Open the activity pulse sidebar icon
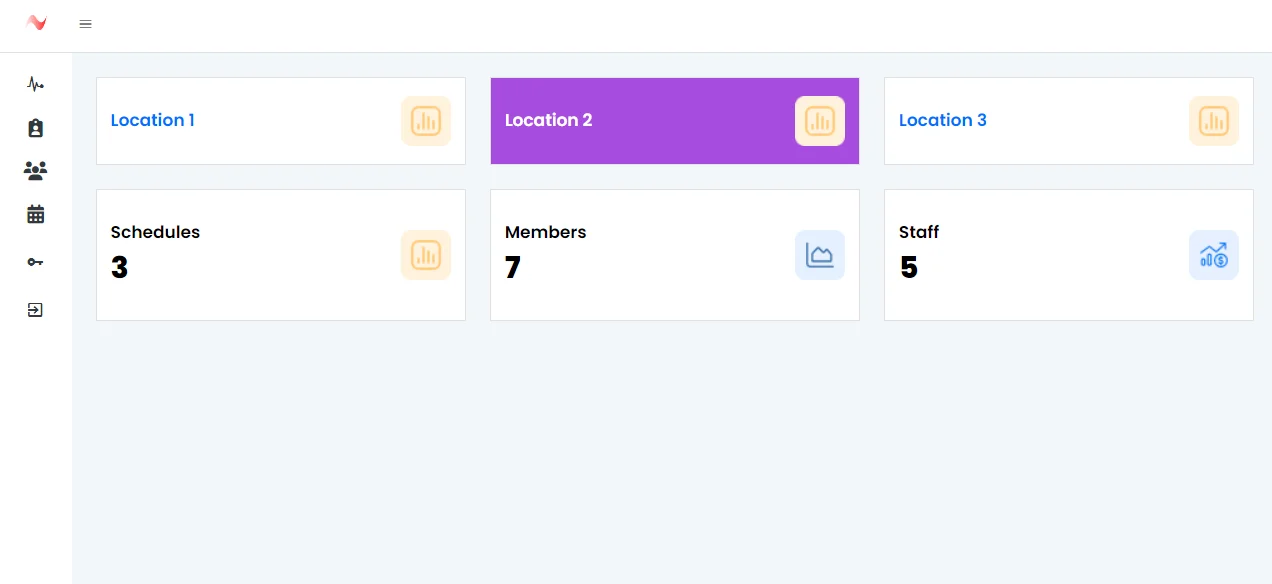1272x584 pixels. pos(35,84)
